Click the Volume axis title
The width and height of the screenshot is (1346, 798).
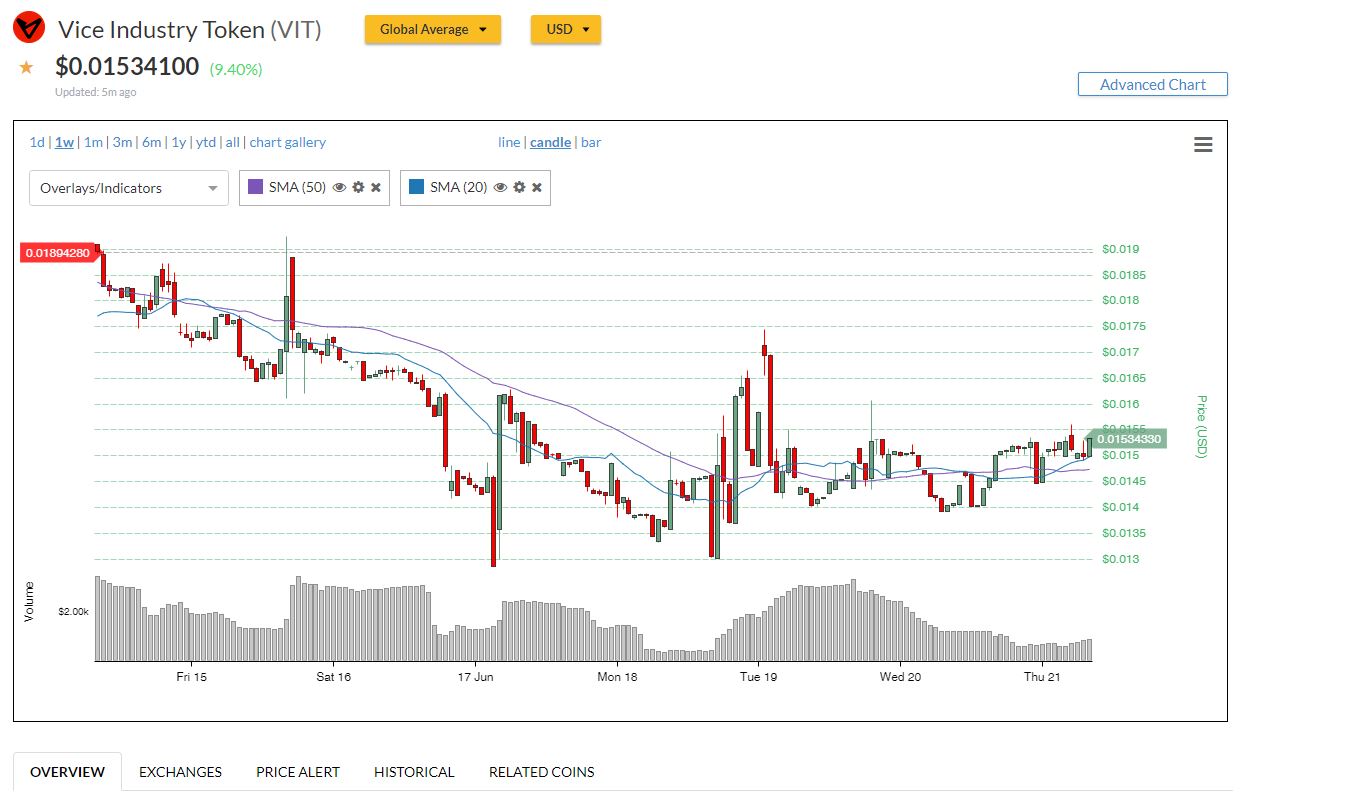pyautogui.click(x=29, y=601)
